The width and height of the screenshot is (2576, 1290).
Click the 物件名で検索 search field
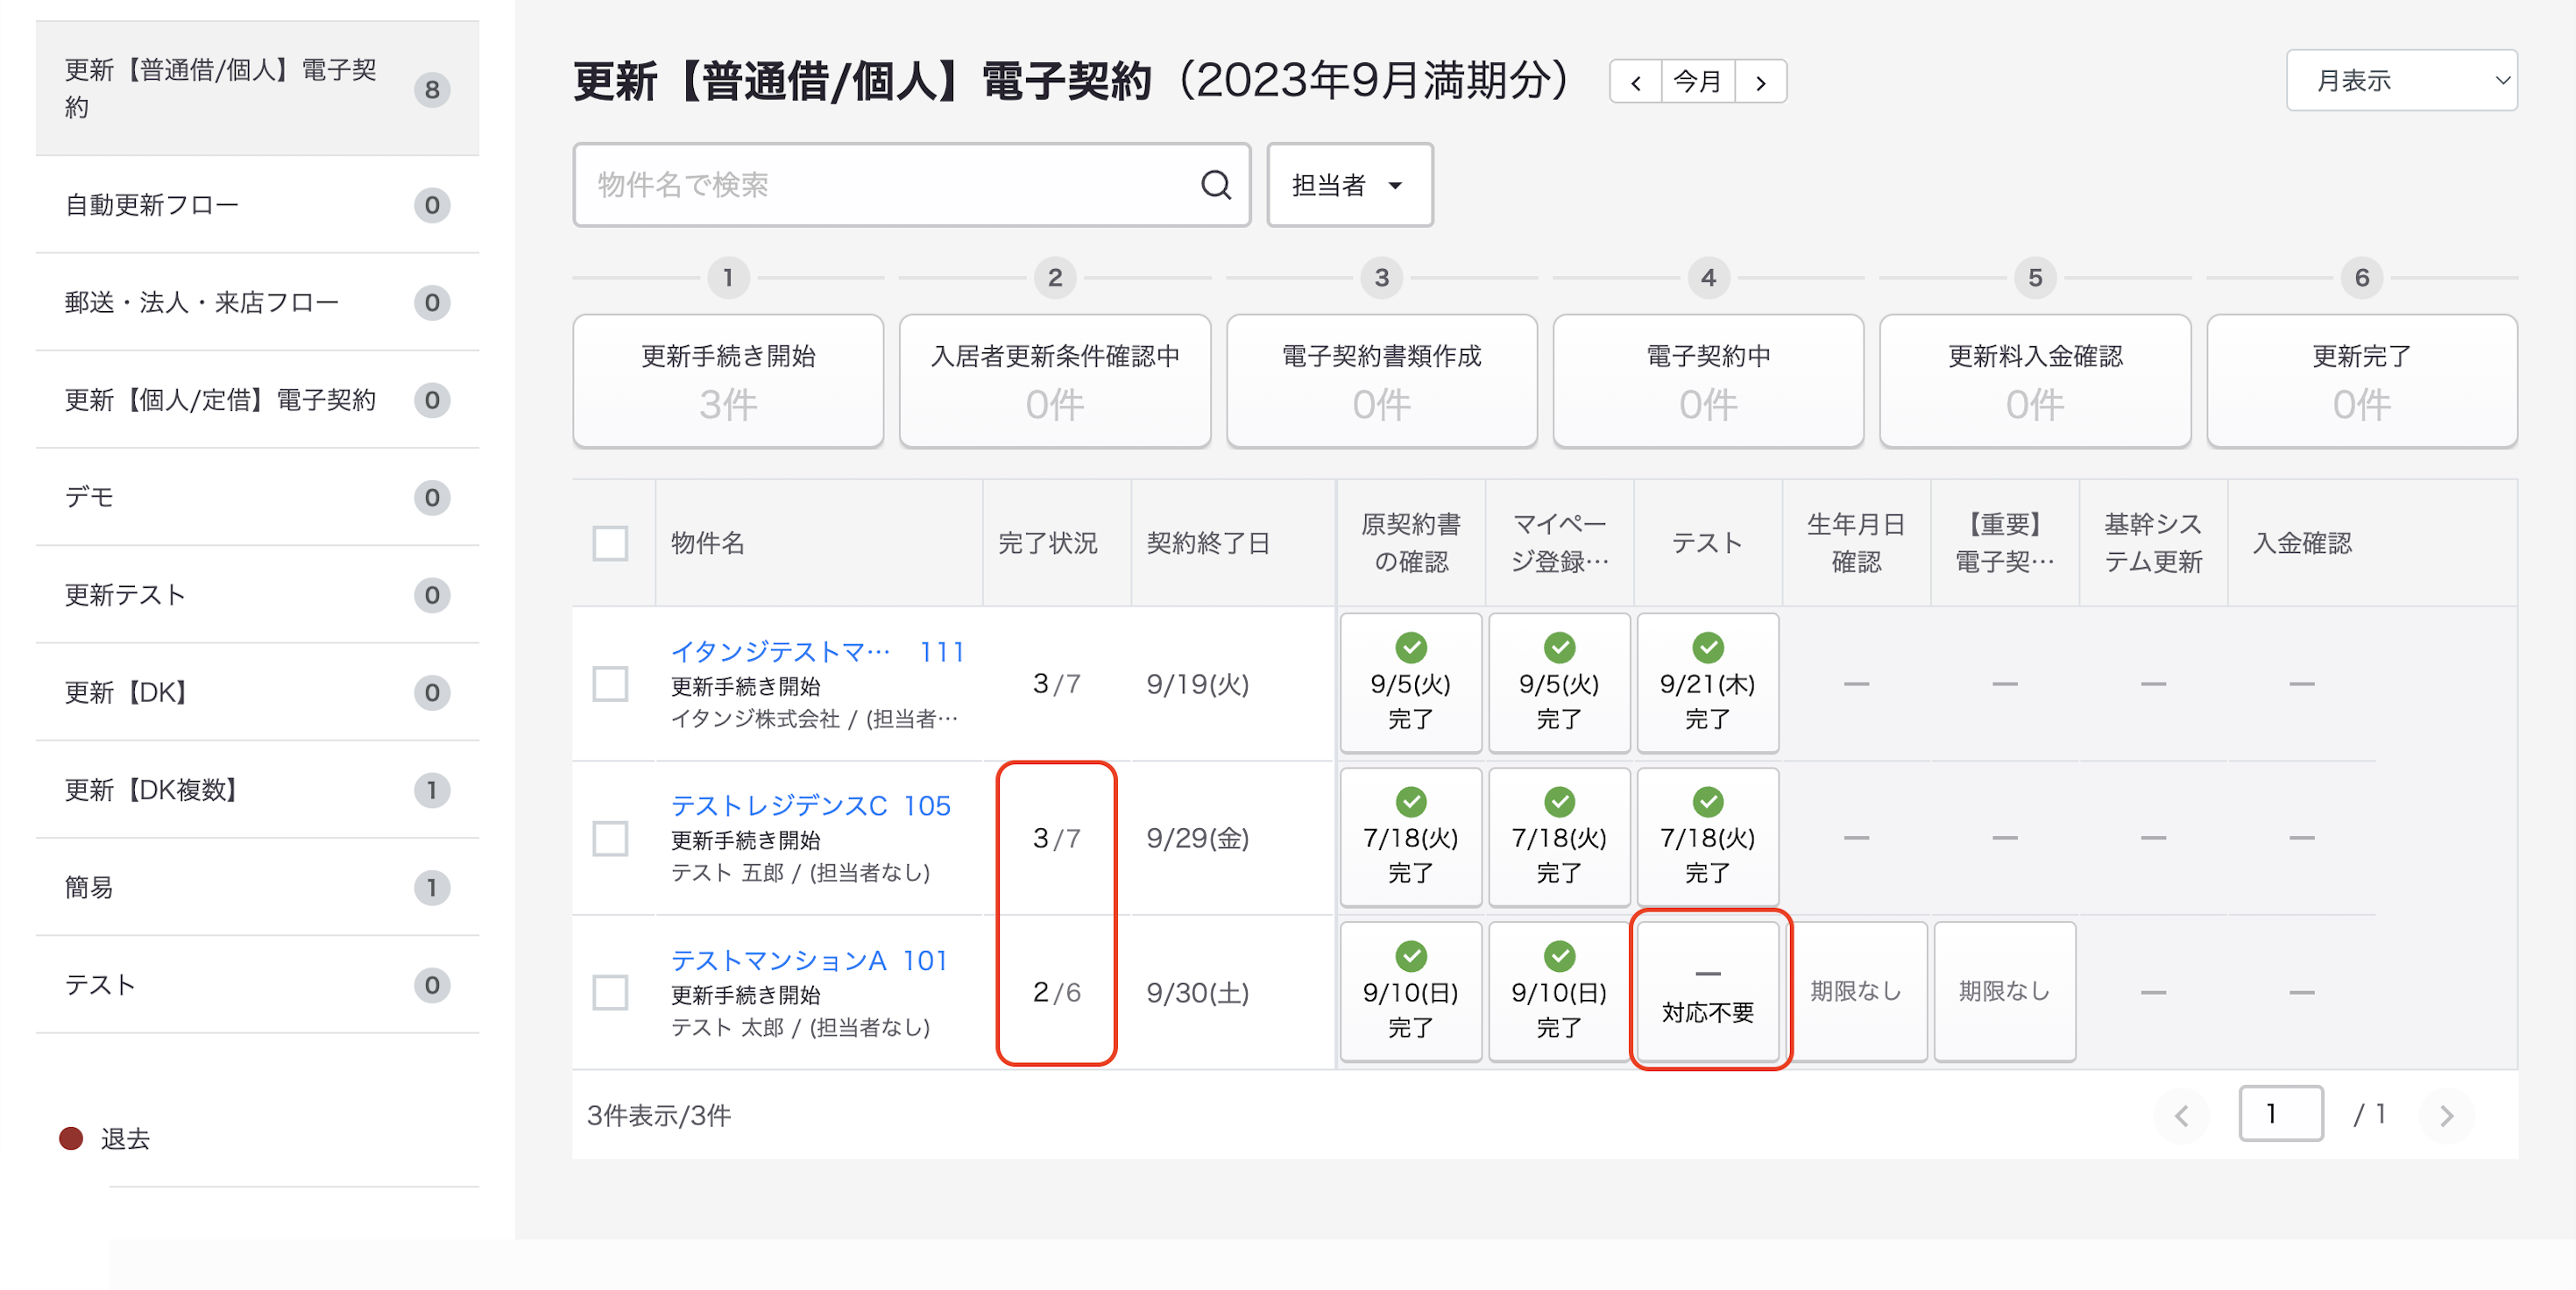coord(911,185)
